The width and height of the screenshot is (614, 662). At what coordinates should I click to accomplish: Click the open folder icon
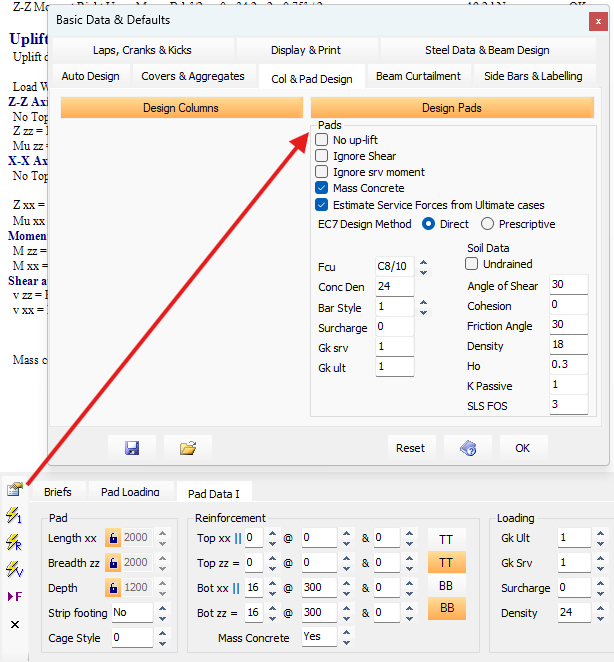tap(188, 448)
